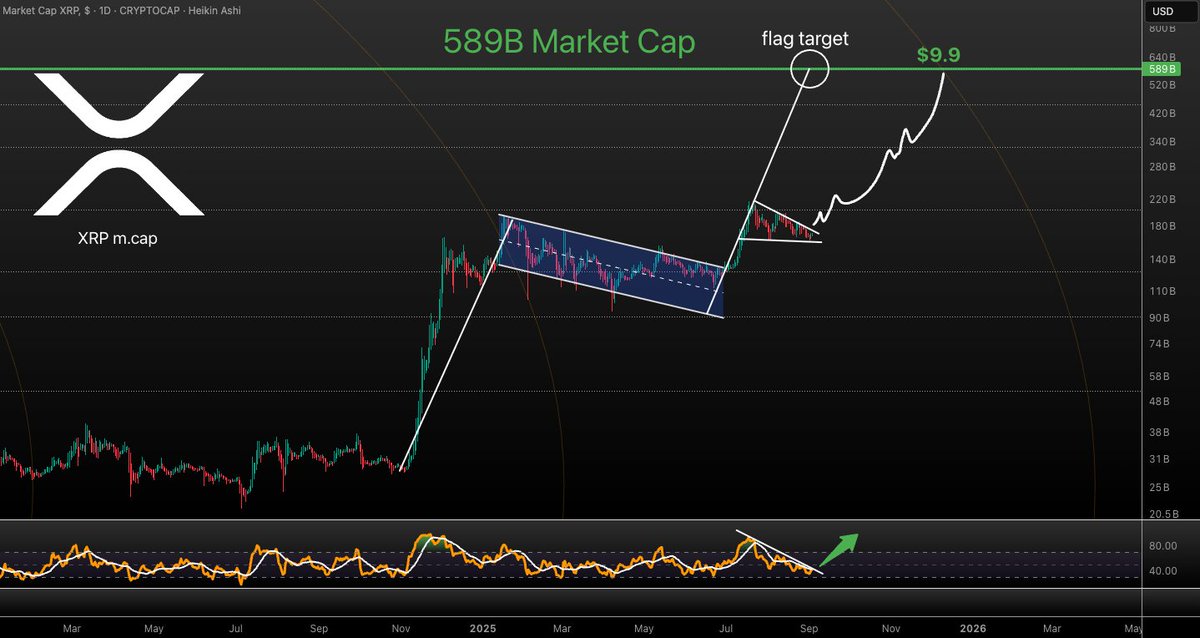
Task: Click the 25 B price axis label
Action: [1159, 487]
